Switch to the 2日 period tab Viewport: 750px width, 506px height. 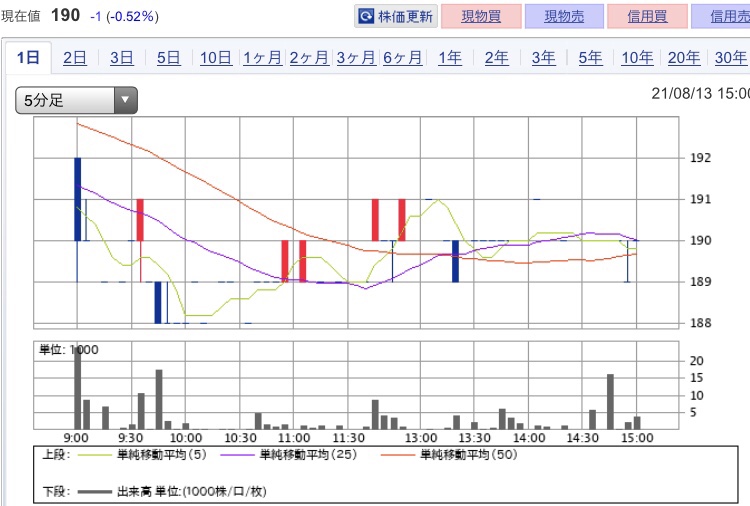[75, 58]
